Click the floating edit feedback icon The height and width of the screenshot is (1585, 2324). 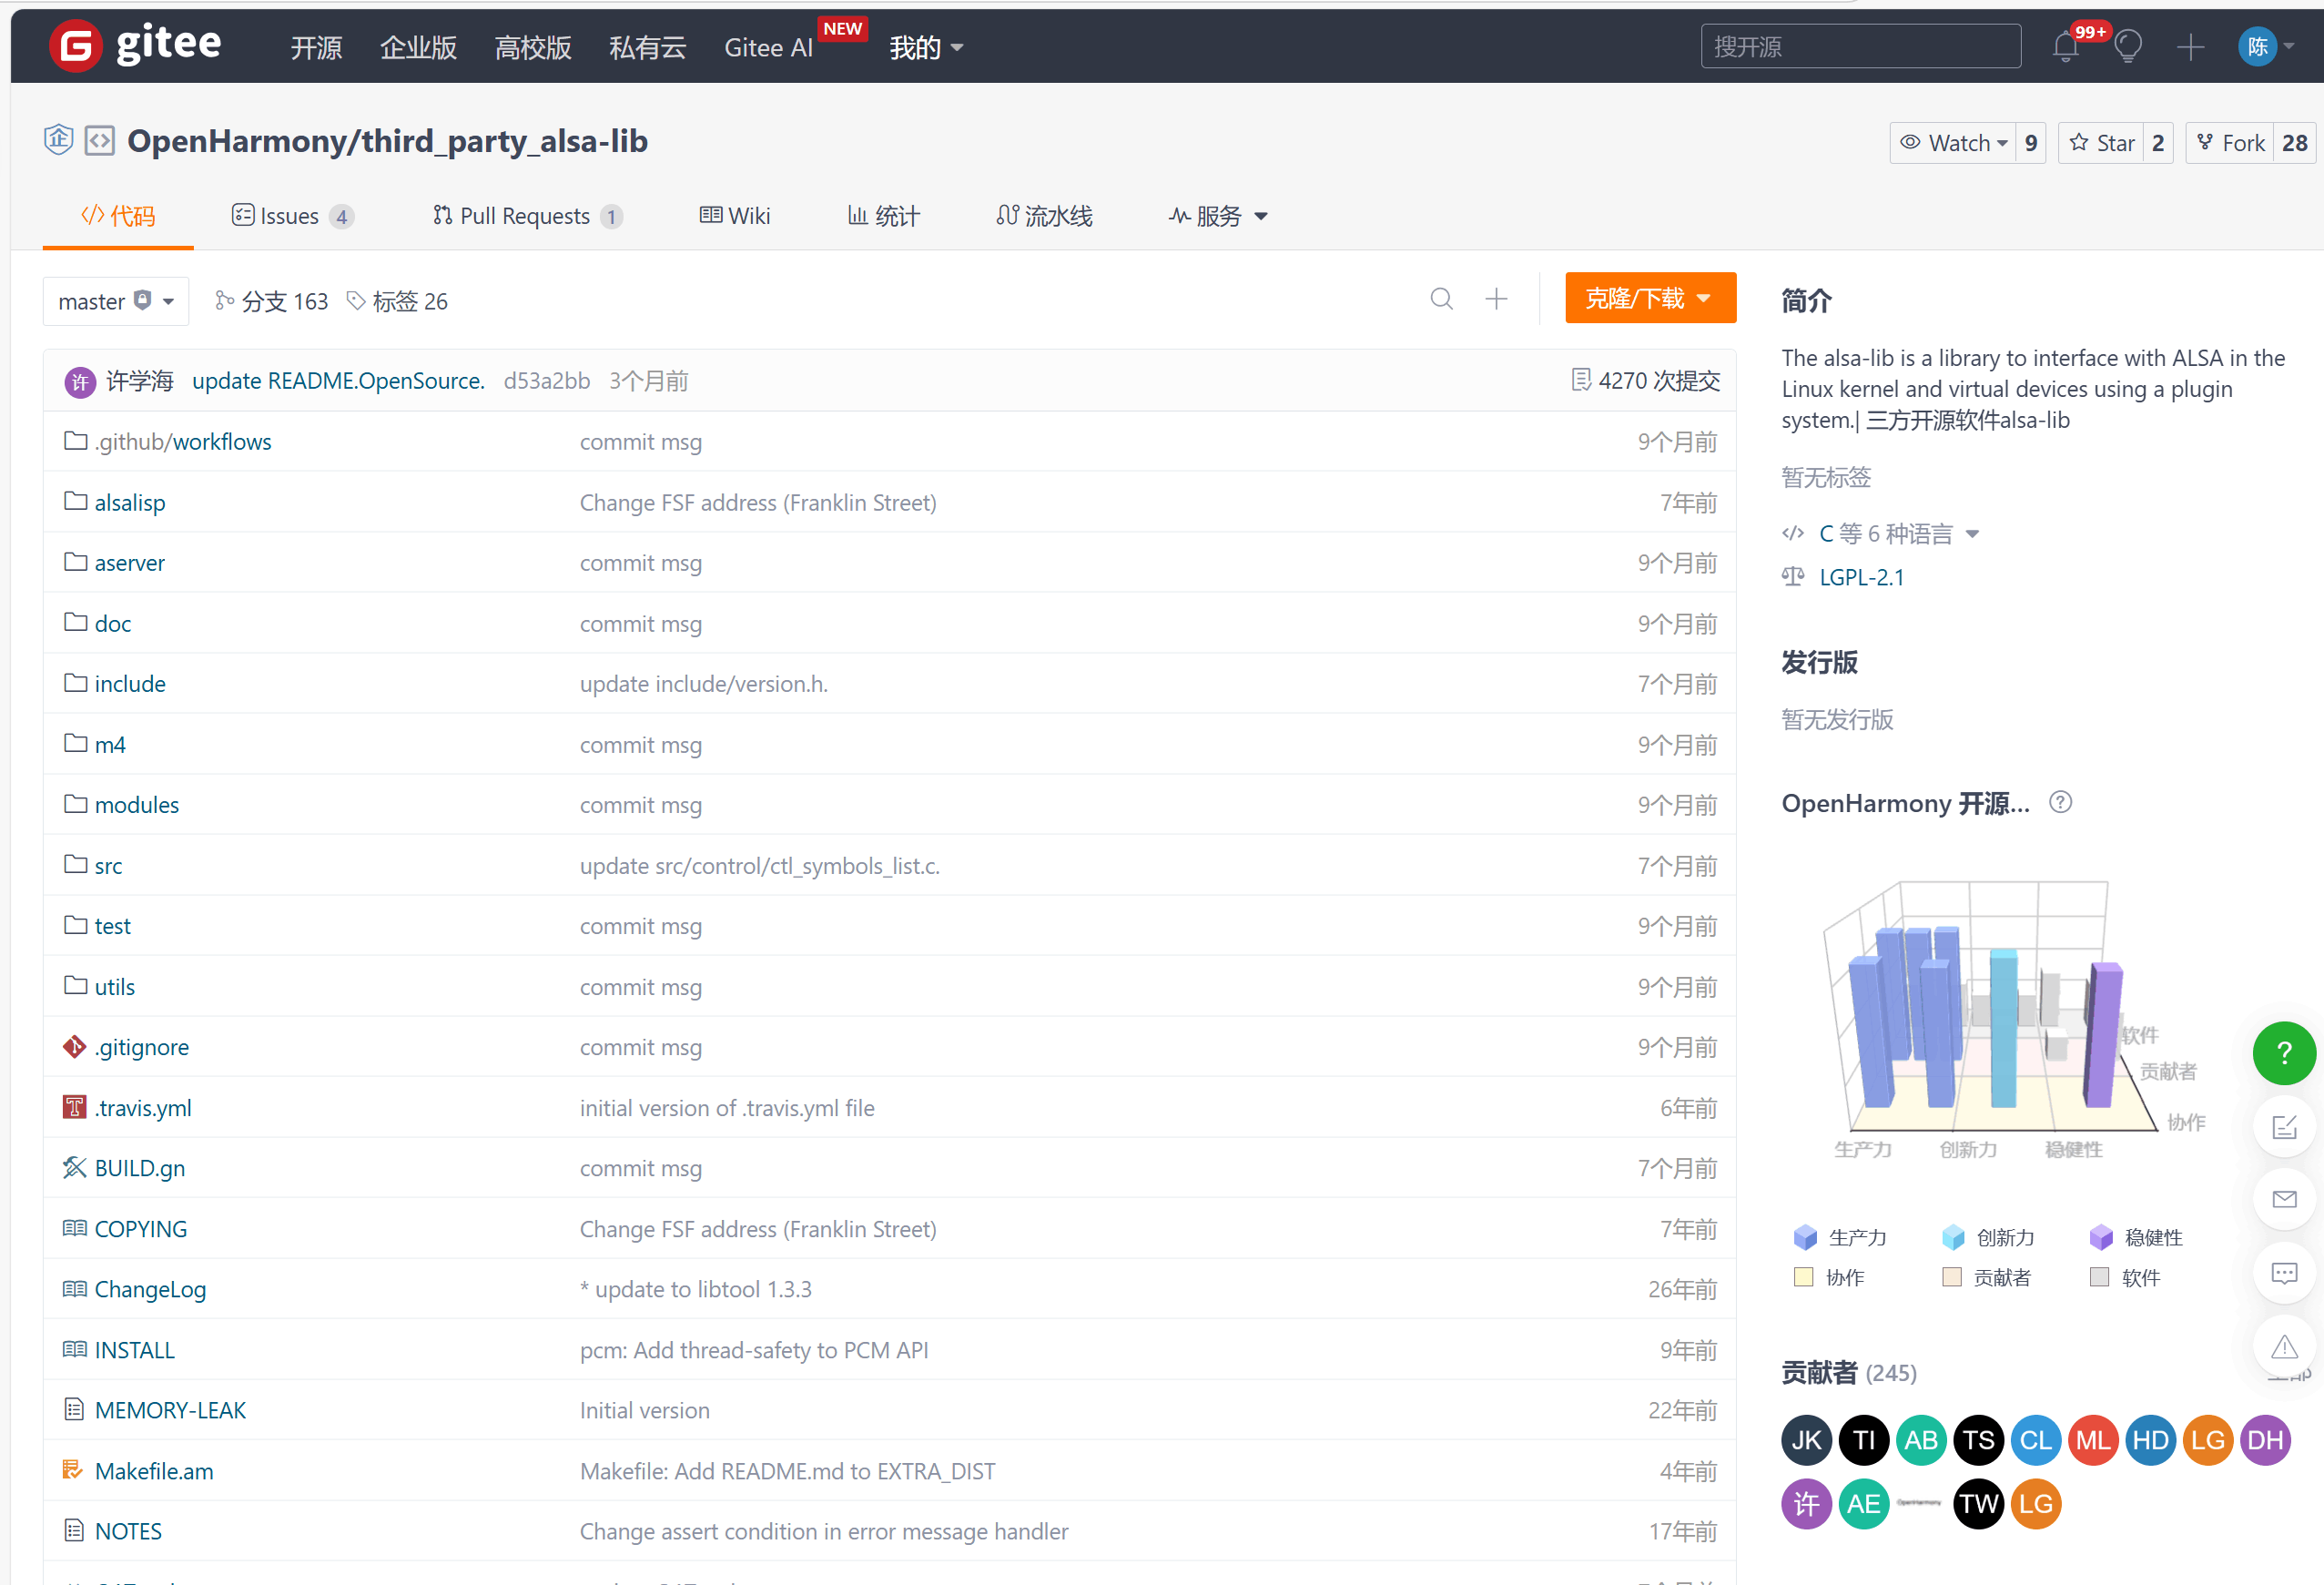(2284, 1127)
